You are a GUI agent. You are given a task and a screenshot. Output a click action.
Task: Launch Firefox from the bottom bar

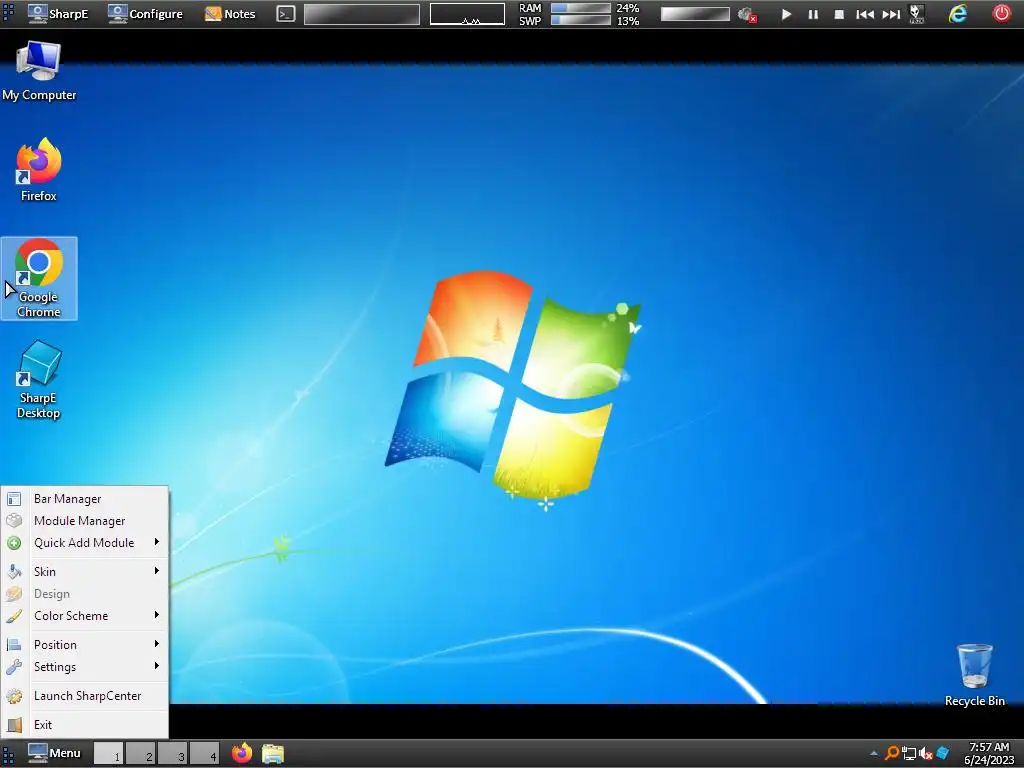click(242, 753)
